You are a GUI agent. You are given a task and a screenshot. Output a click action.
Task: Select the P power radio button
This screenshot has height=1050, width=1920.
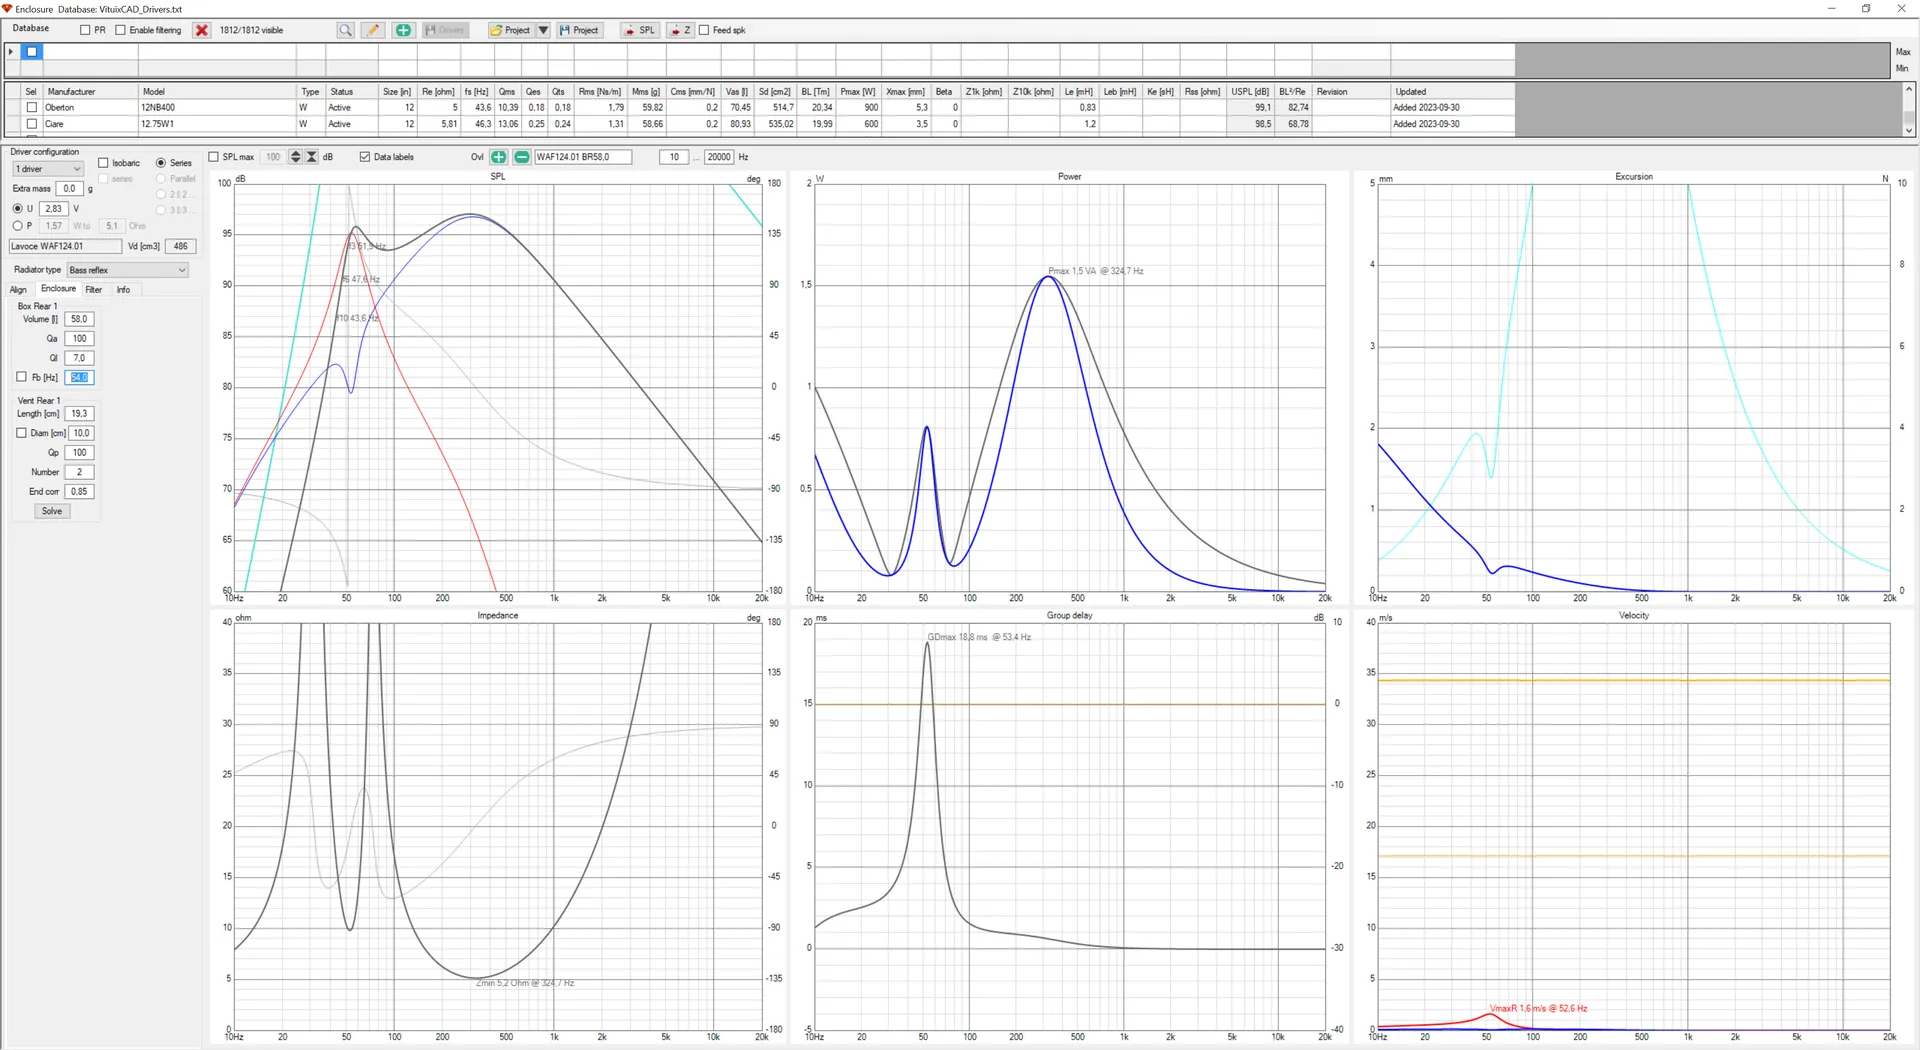[x=17, y=226]
